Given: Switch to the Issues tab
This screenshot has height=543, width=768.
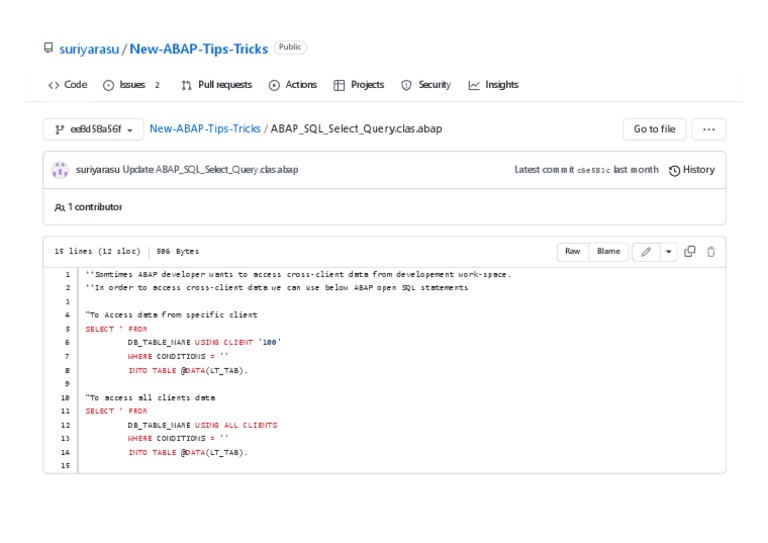Looking at the screenshot, I should [131, 85].
